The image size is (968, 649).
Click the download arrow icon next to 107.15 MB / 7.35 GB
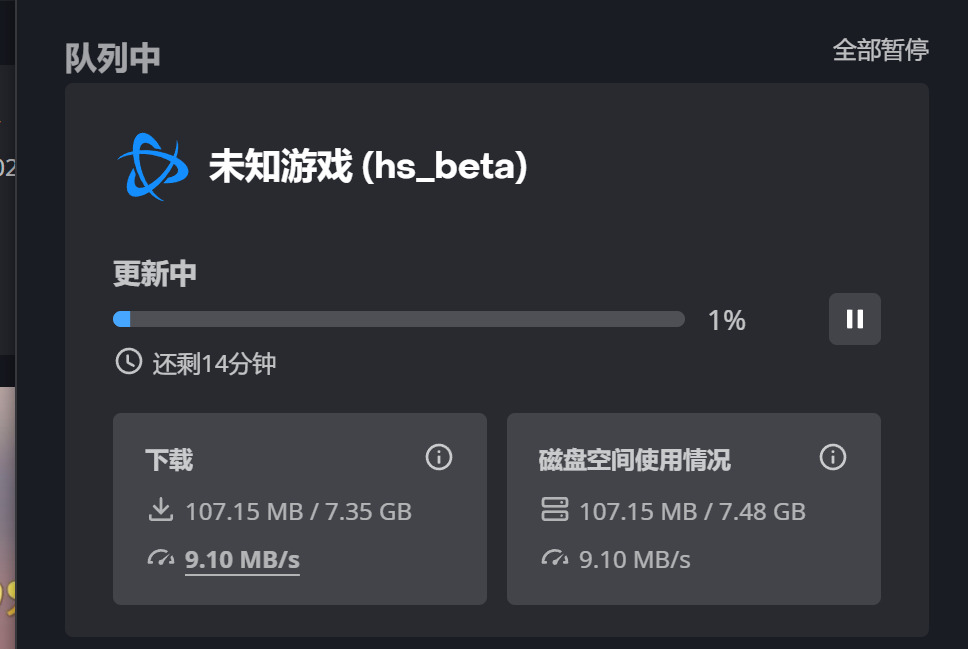click(161, 510)
